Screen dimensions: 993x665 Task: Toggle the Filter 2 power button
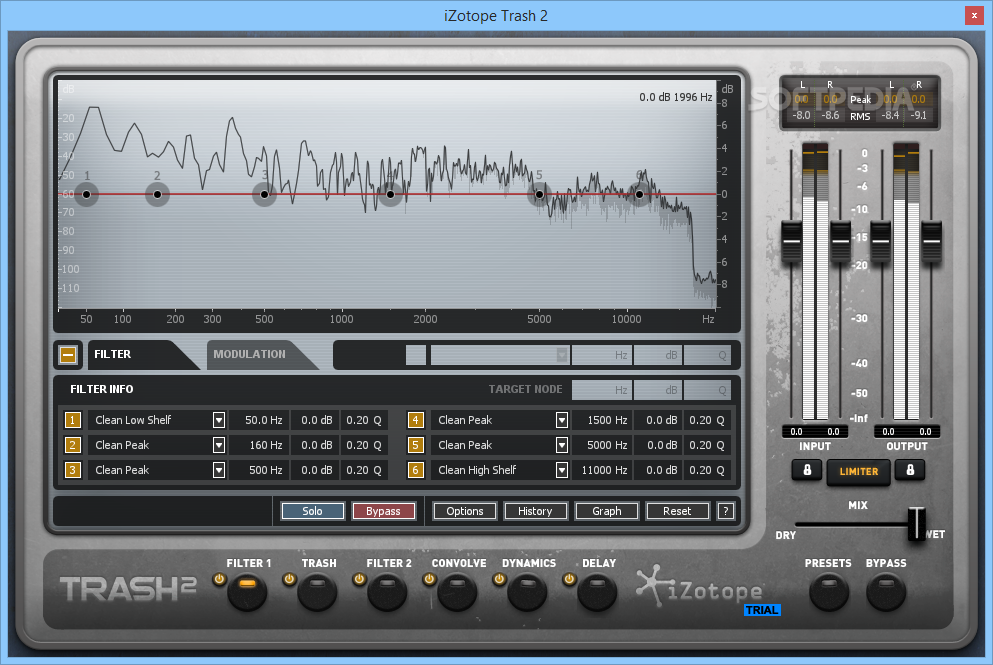359,579
